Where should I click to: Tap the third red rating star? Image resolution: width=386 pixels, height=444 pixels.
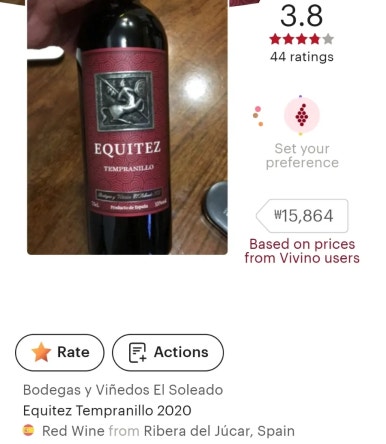(302, 39)
